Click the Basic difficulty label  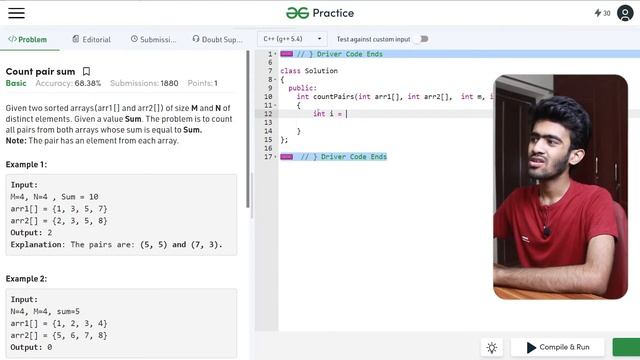tap(16, 83)
